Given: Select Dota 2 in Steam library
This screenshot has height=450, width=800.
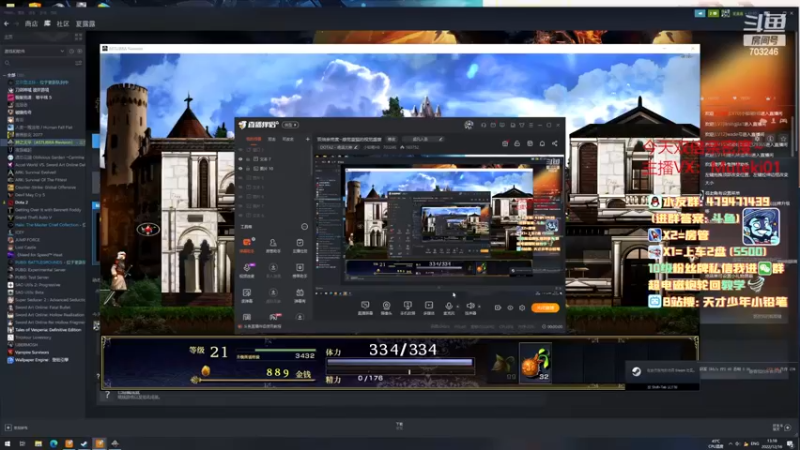Looking at the screenshot, I should point(21,202).
